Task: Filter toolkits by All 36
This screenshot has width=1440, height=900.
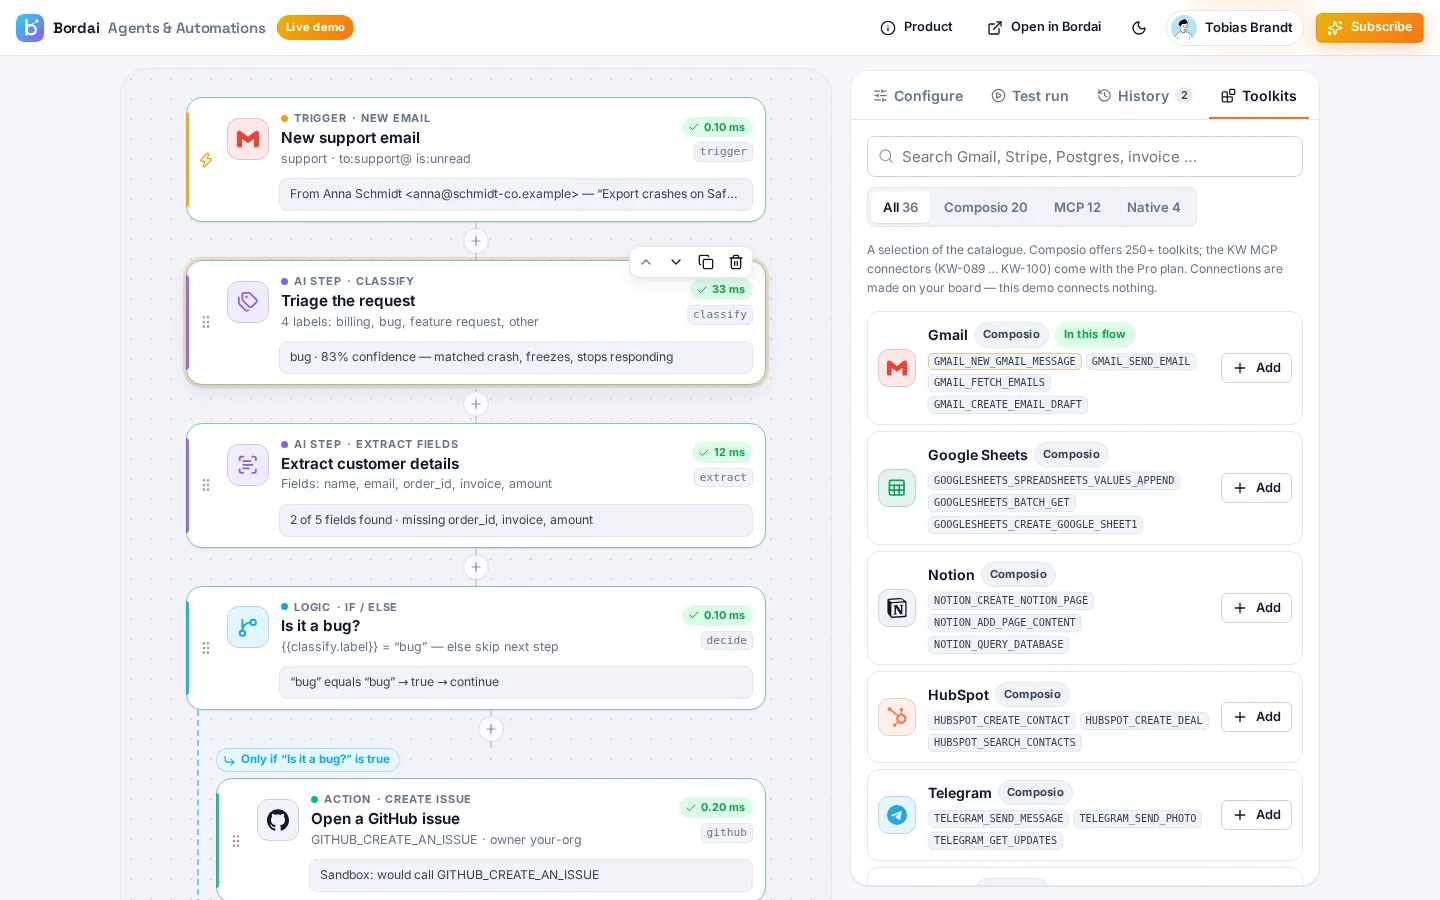Action: (x=900, y=207)
